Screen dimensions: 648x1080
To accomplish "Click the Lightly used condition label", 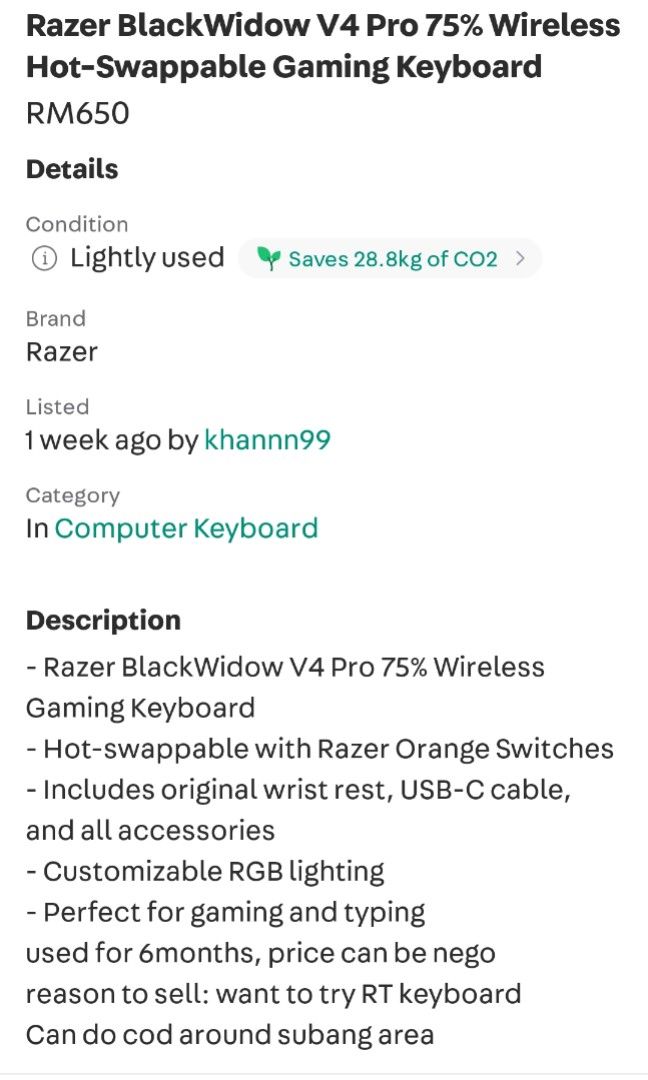I will click(147, 258).
